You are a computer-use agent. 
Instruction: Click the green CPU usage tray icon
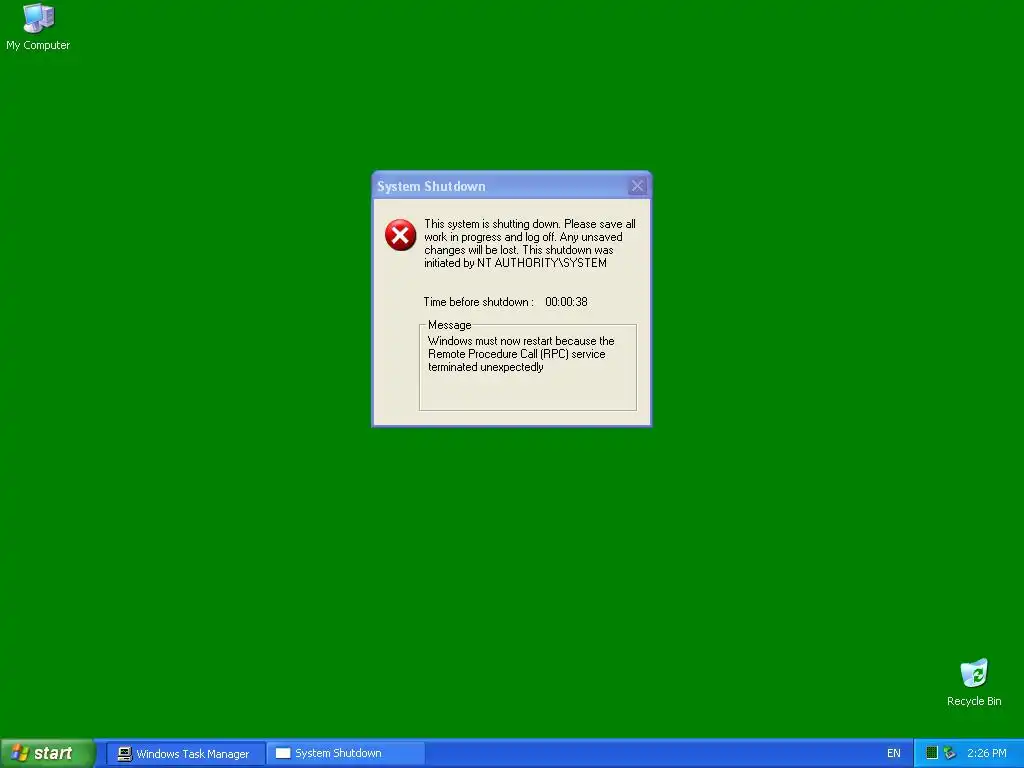tap(932, 753)
